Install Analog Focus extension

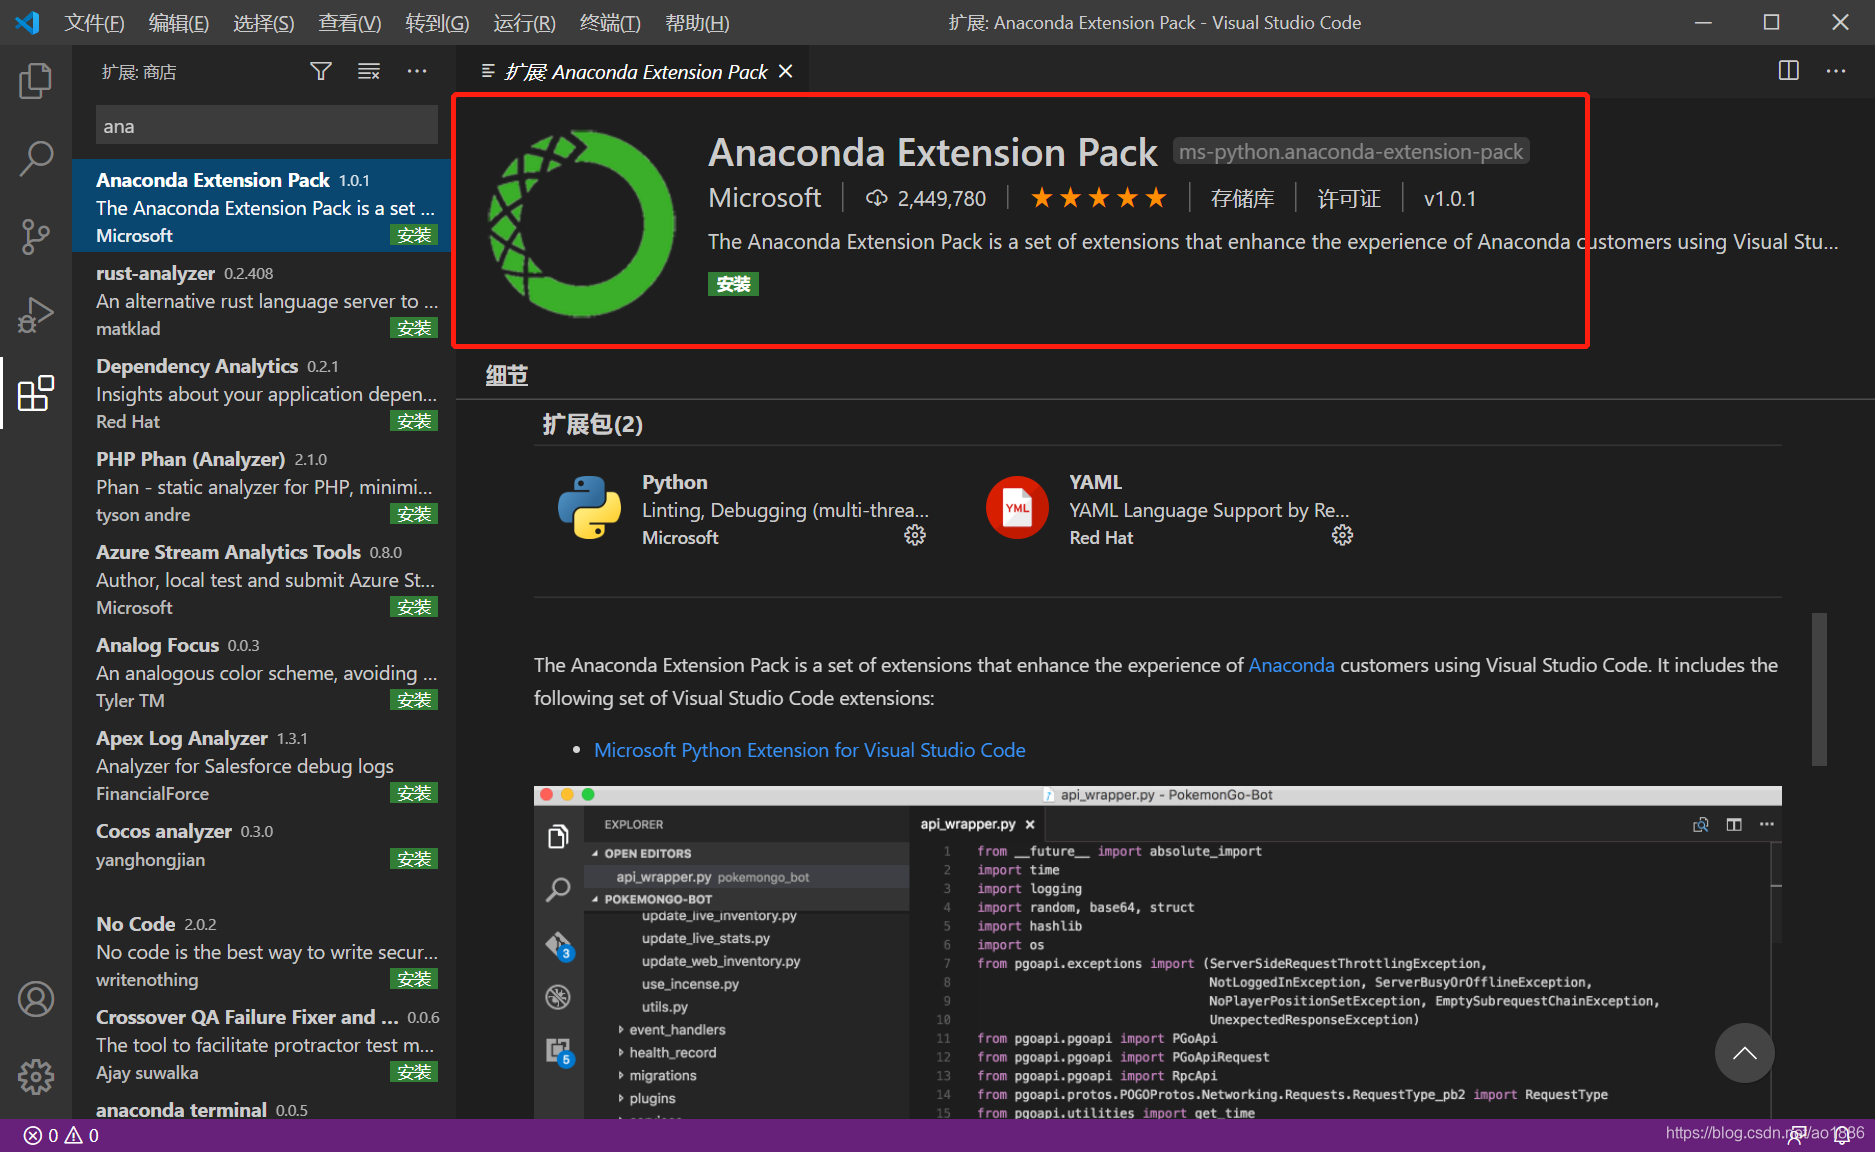tap(414, 700)
